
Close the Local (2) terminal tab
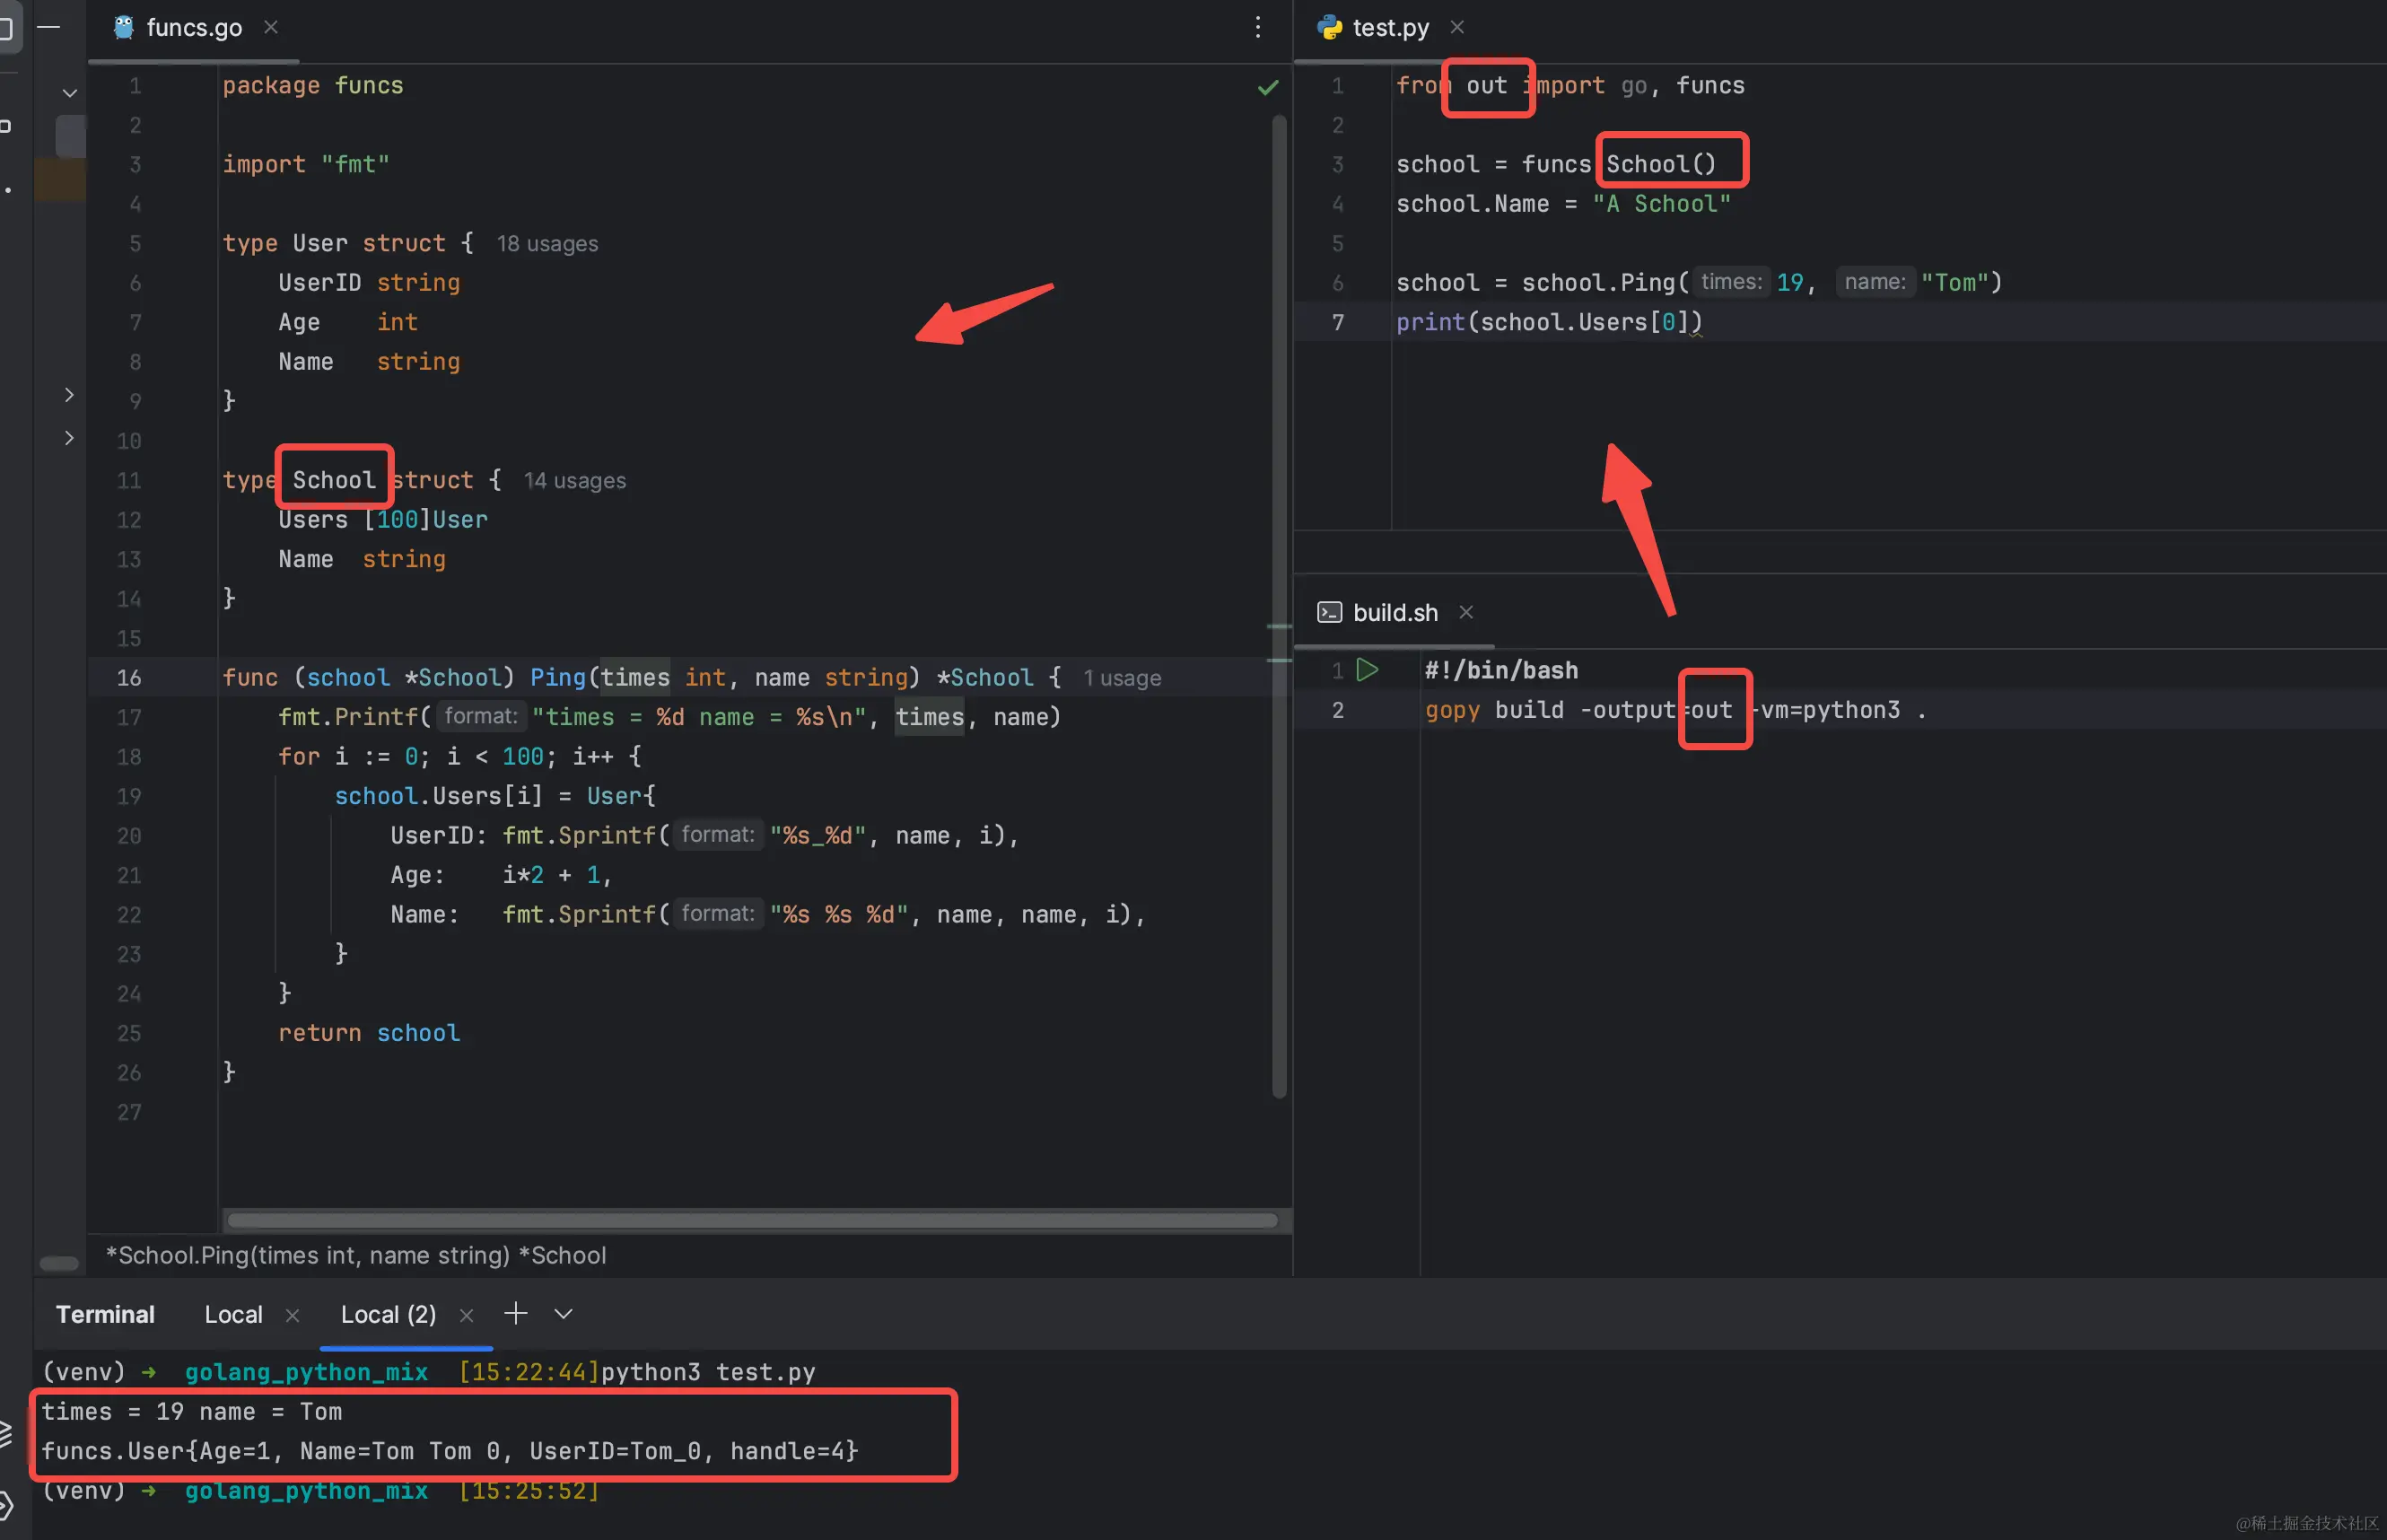click(x=466, y=1315)
